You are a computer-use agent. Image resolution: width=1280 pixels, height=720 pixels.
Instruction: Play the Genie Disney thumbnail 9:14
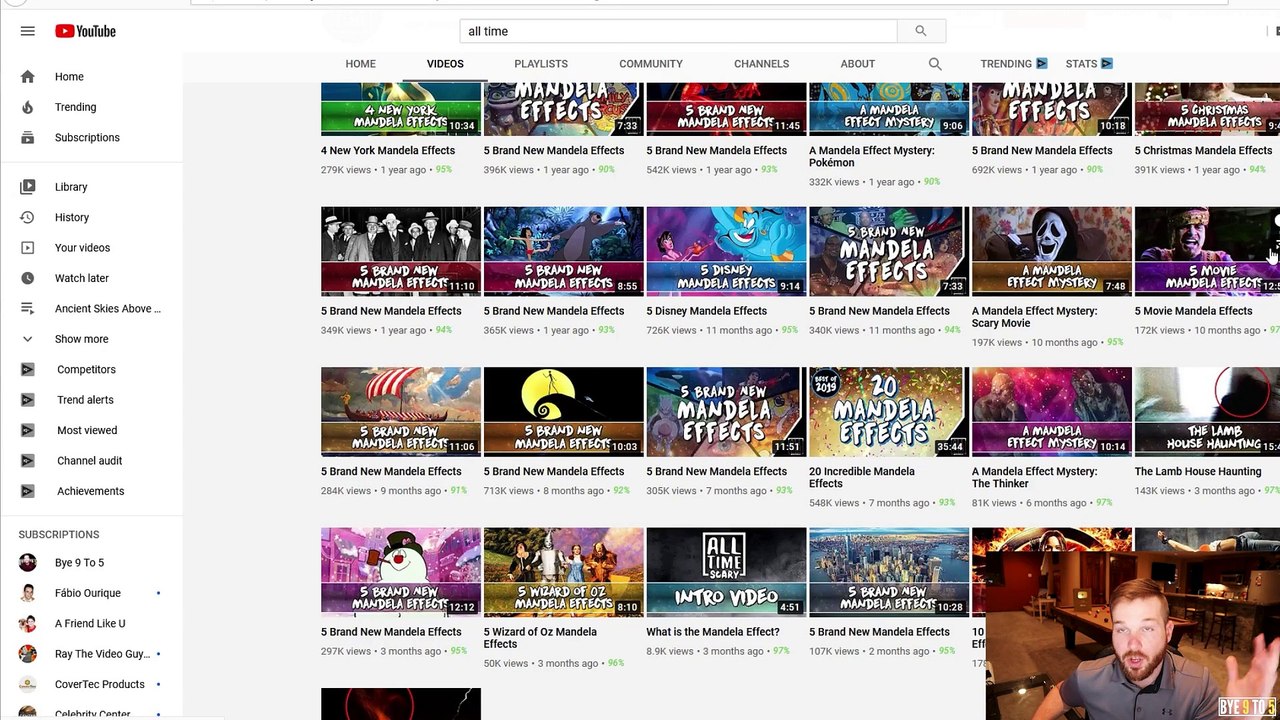click(x=726, y=252)
